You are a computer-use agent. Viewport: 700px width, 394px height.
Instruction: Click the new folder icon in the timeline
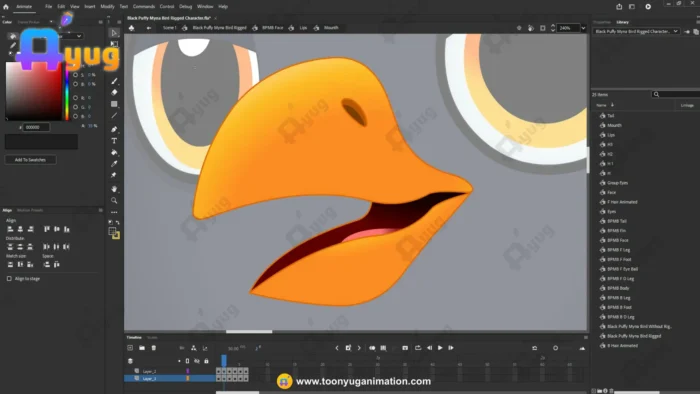142,348
